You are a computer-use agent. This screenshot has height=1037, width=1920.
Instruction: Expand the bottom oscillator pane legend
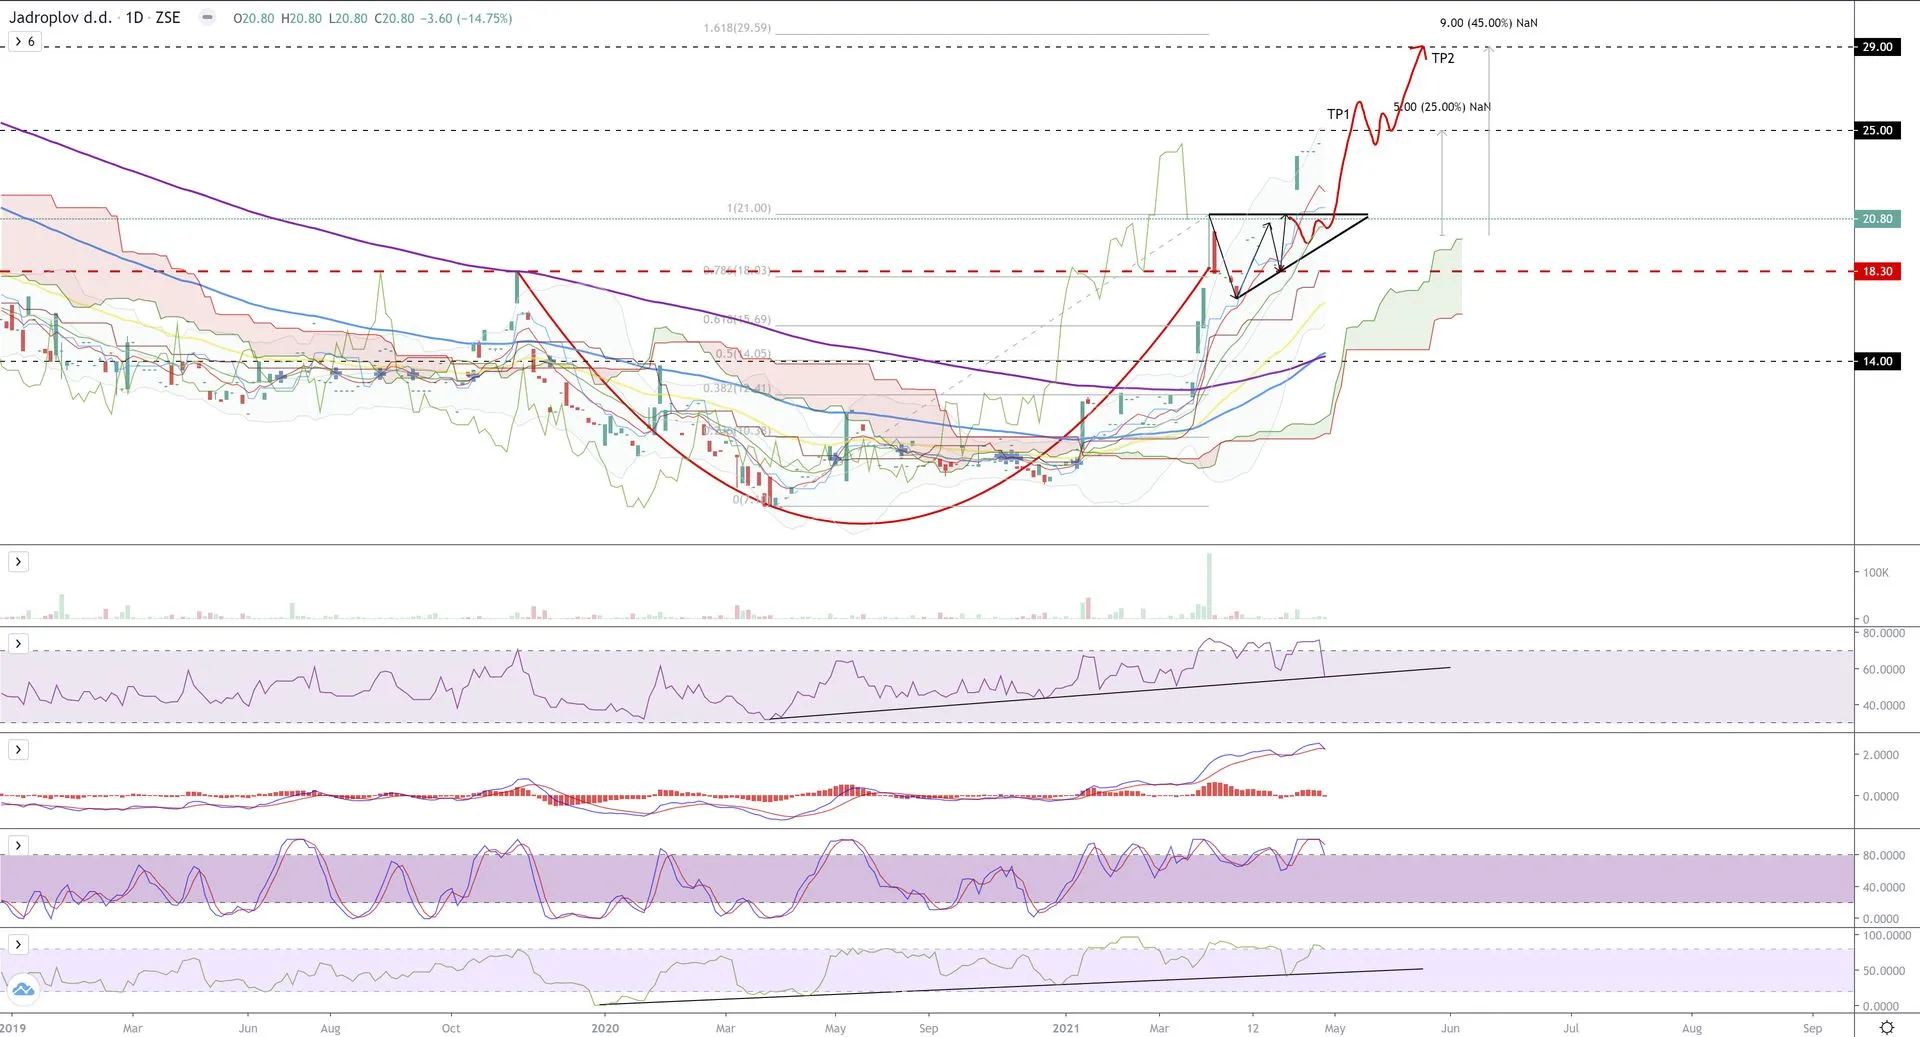pos(18,944)
